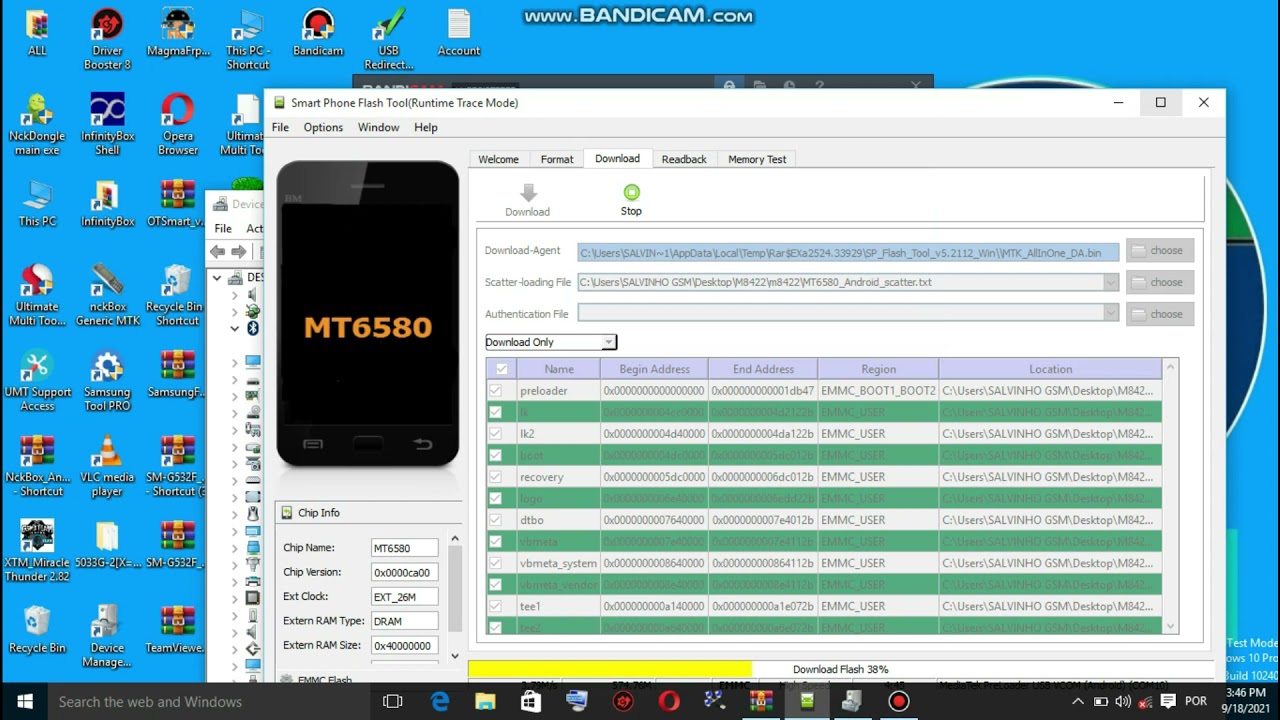Click the Download arrow icon
This screenshot has width=1280, height=720.
(x=528, y=193)
